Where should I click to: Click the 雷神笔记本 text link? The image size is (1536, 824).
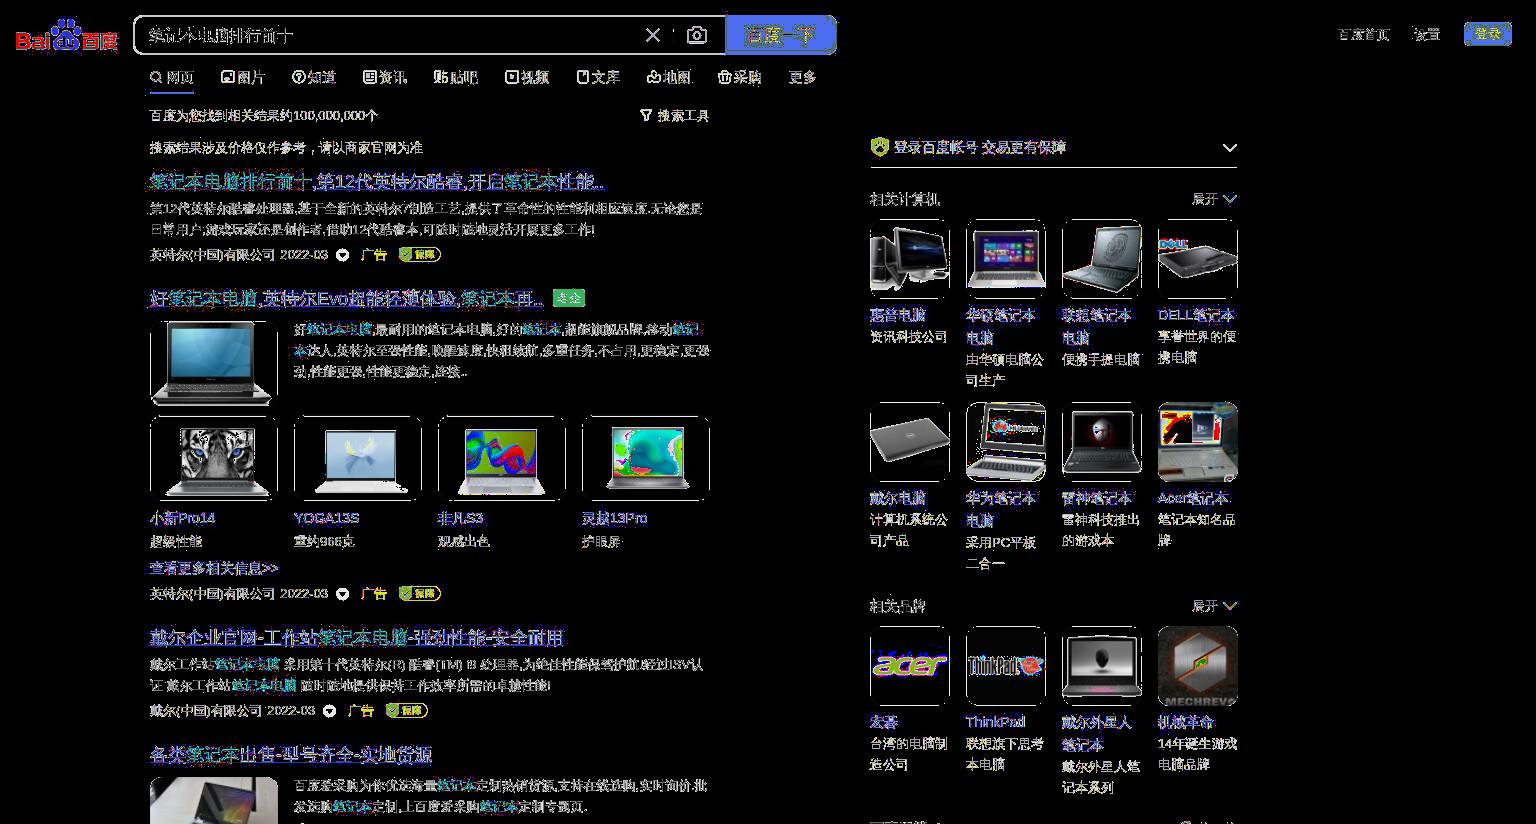(1097, 498)
